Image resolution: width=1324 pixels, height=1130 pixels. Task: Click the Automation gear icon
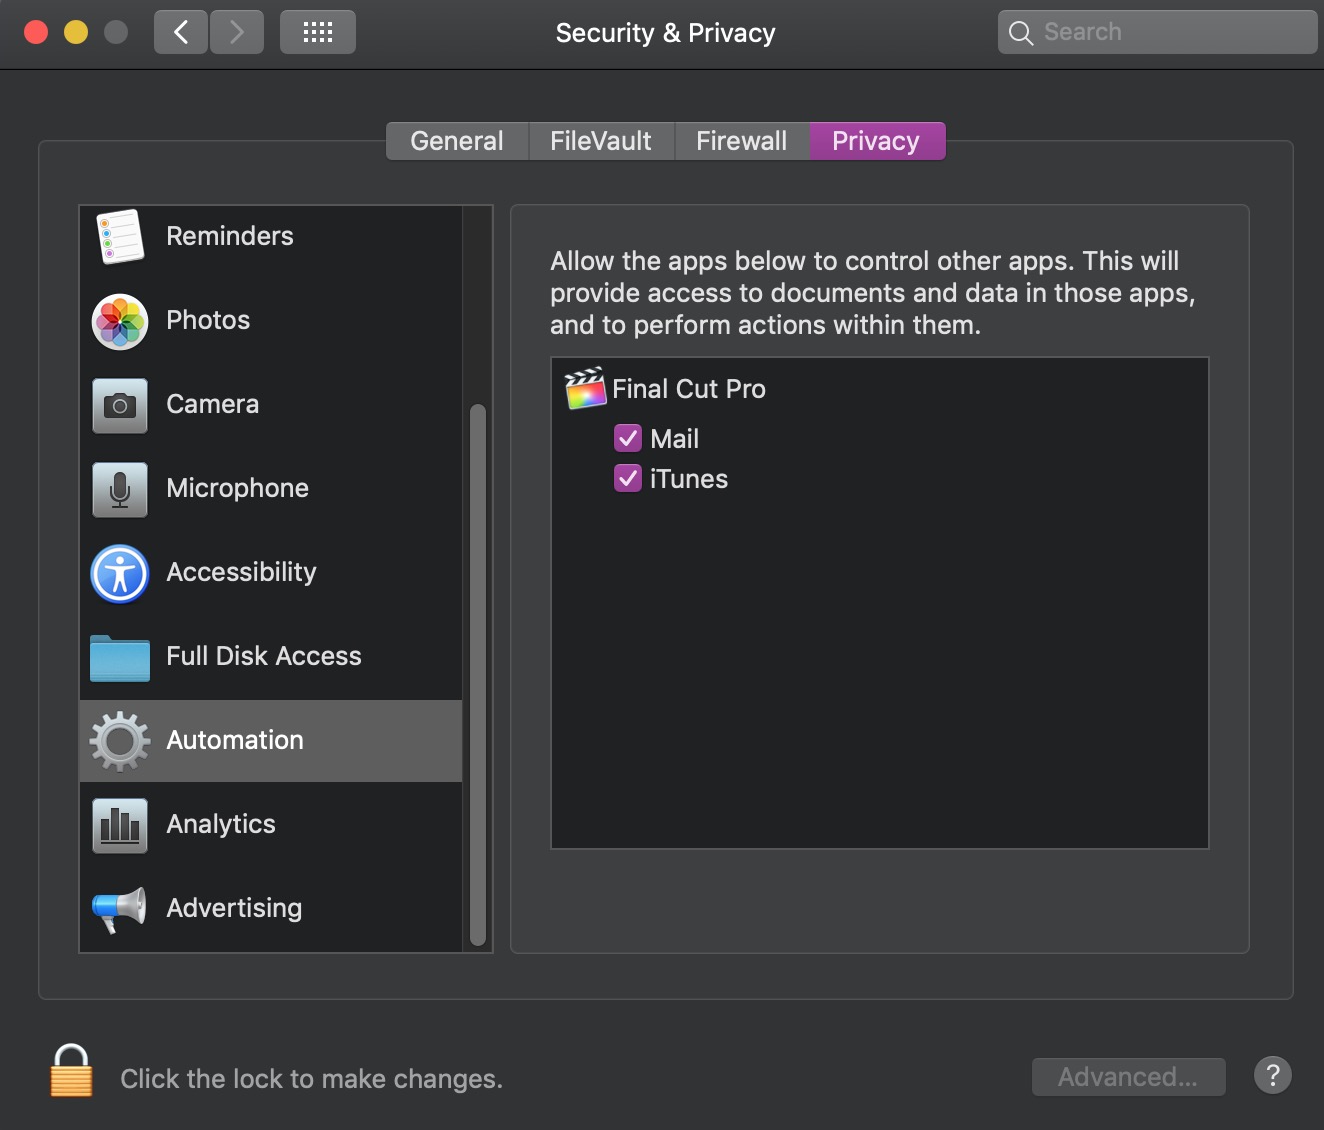120,741
